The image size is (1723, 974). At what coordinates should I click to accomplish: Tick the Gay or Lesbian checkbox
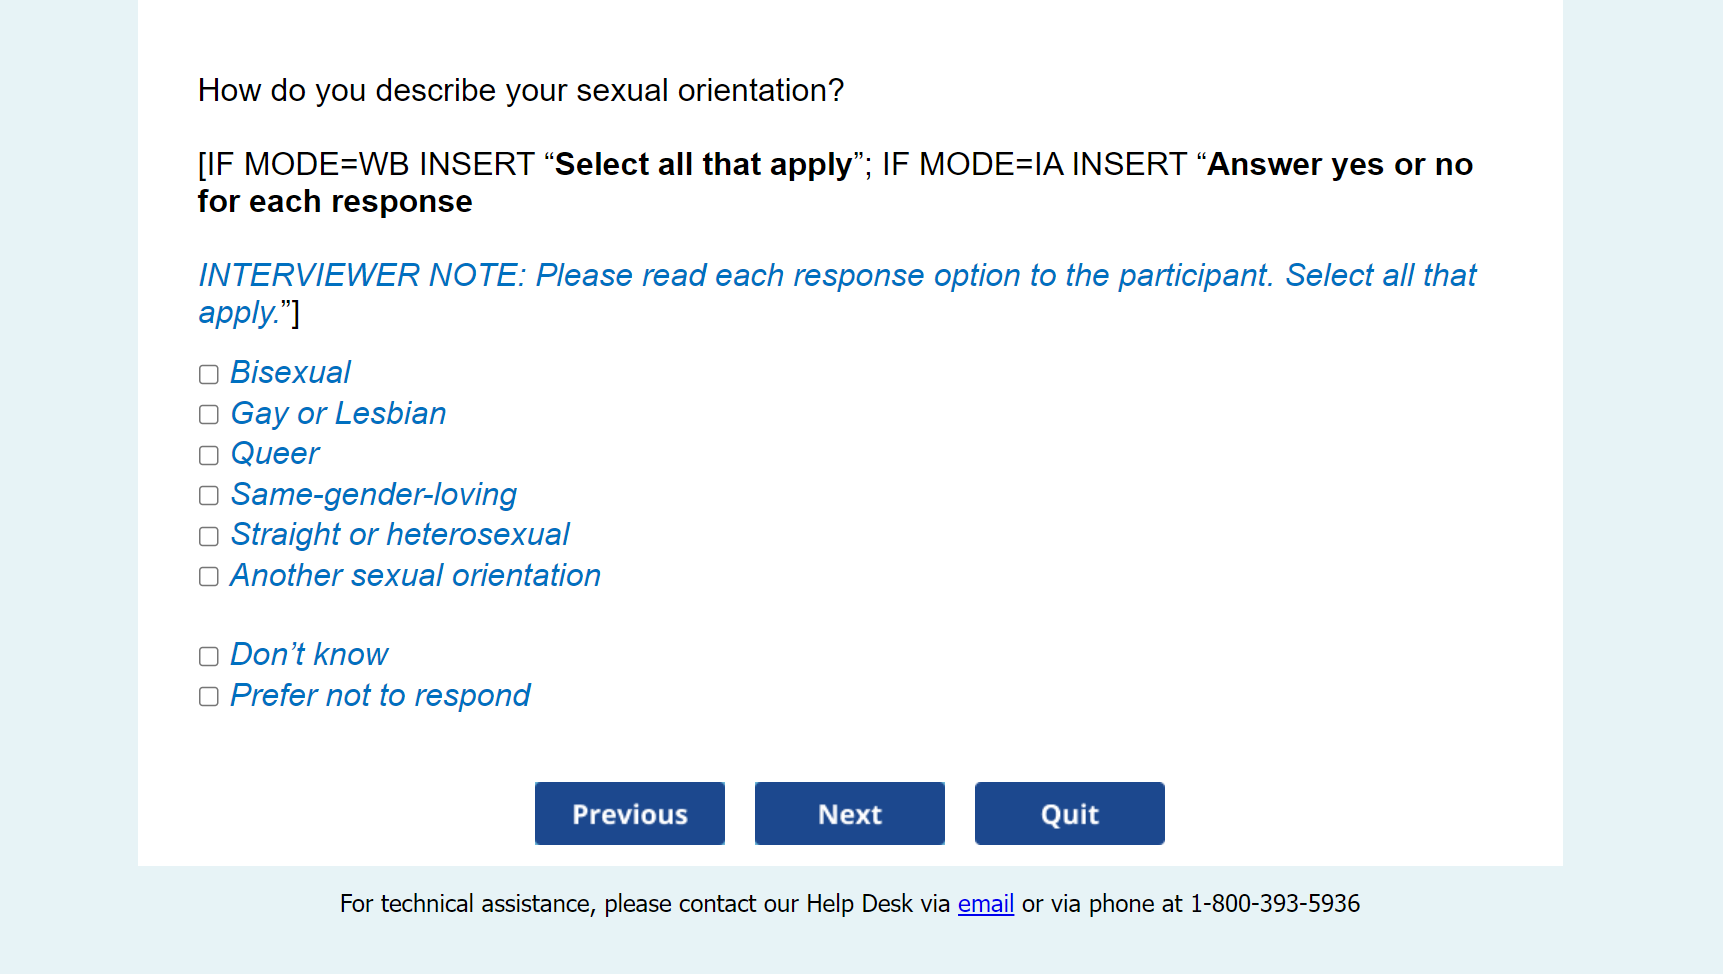[x=208, y=414]
